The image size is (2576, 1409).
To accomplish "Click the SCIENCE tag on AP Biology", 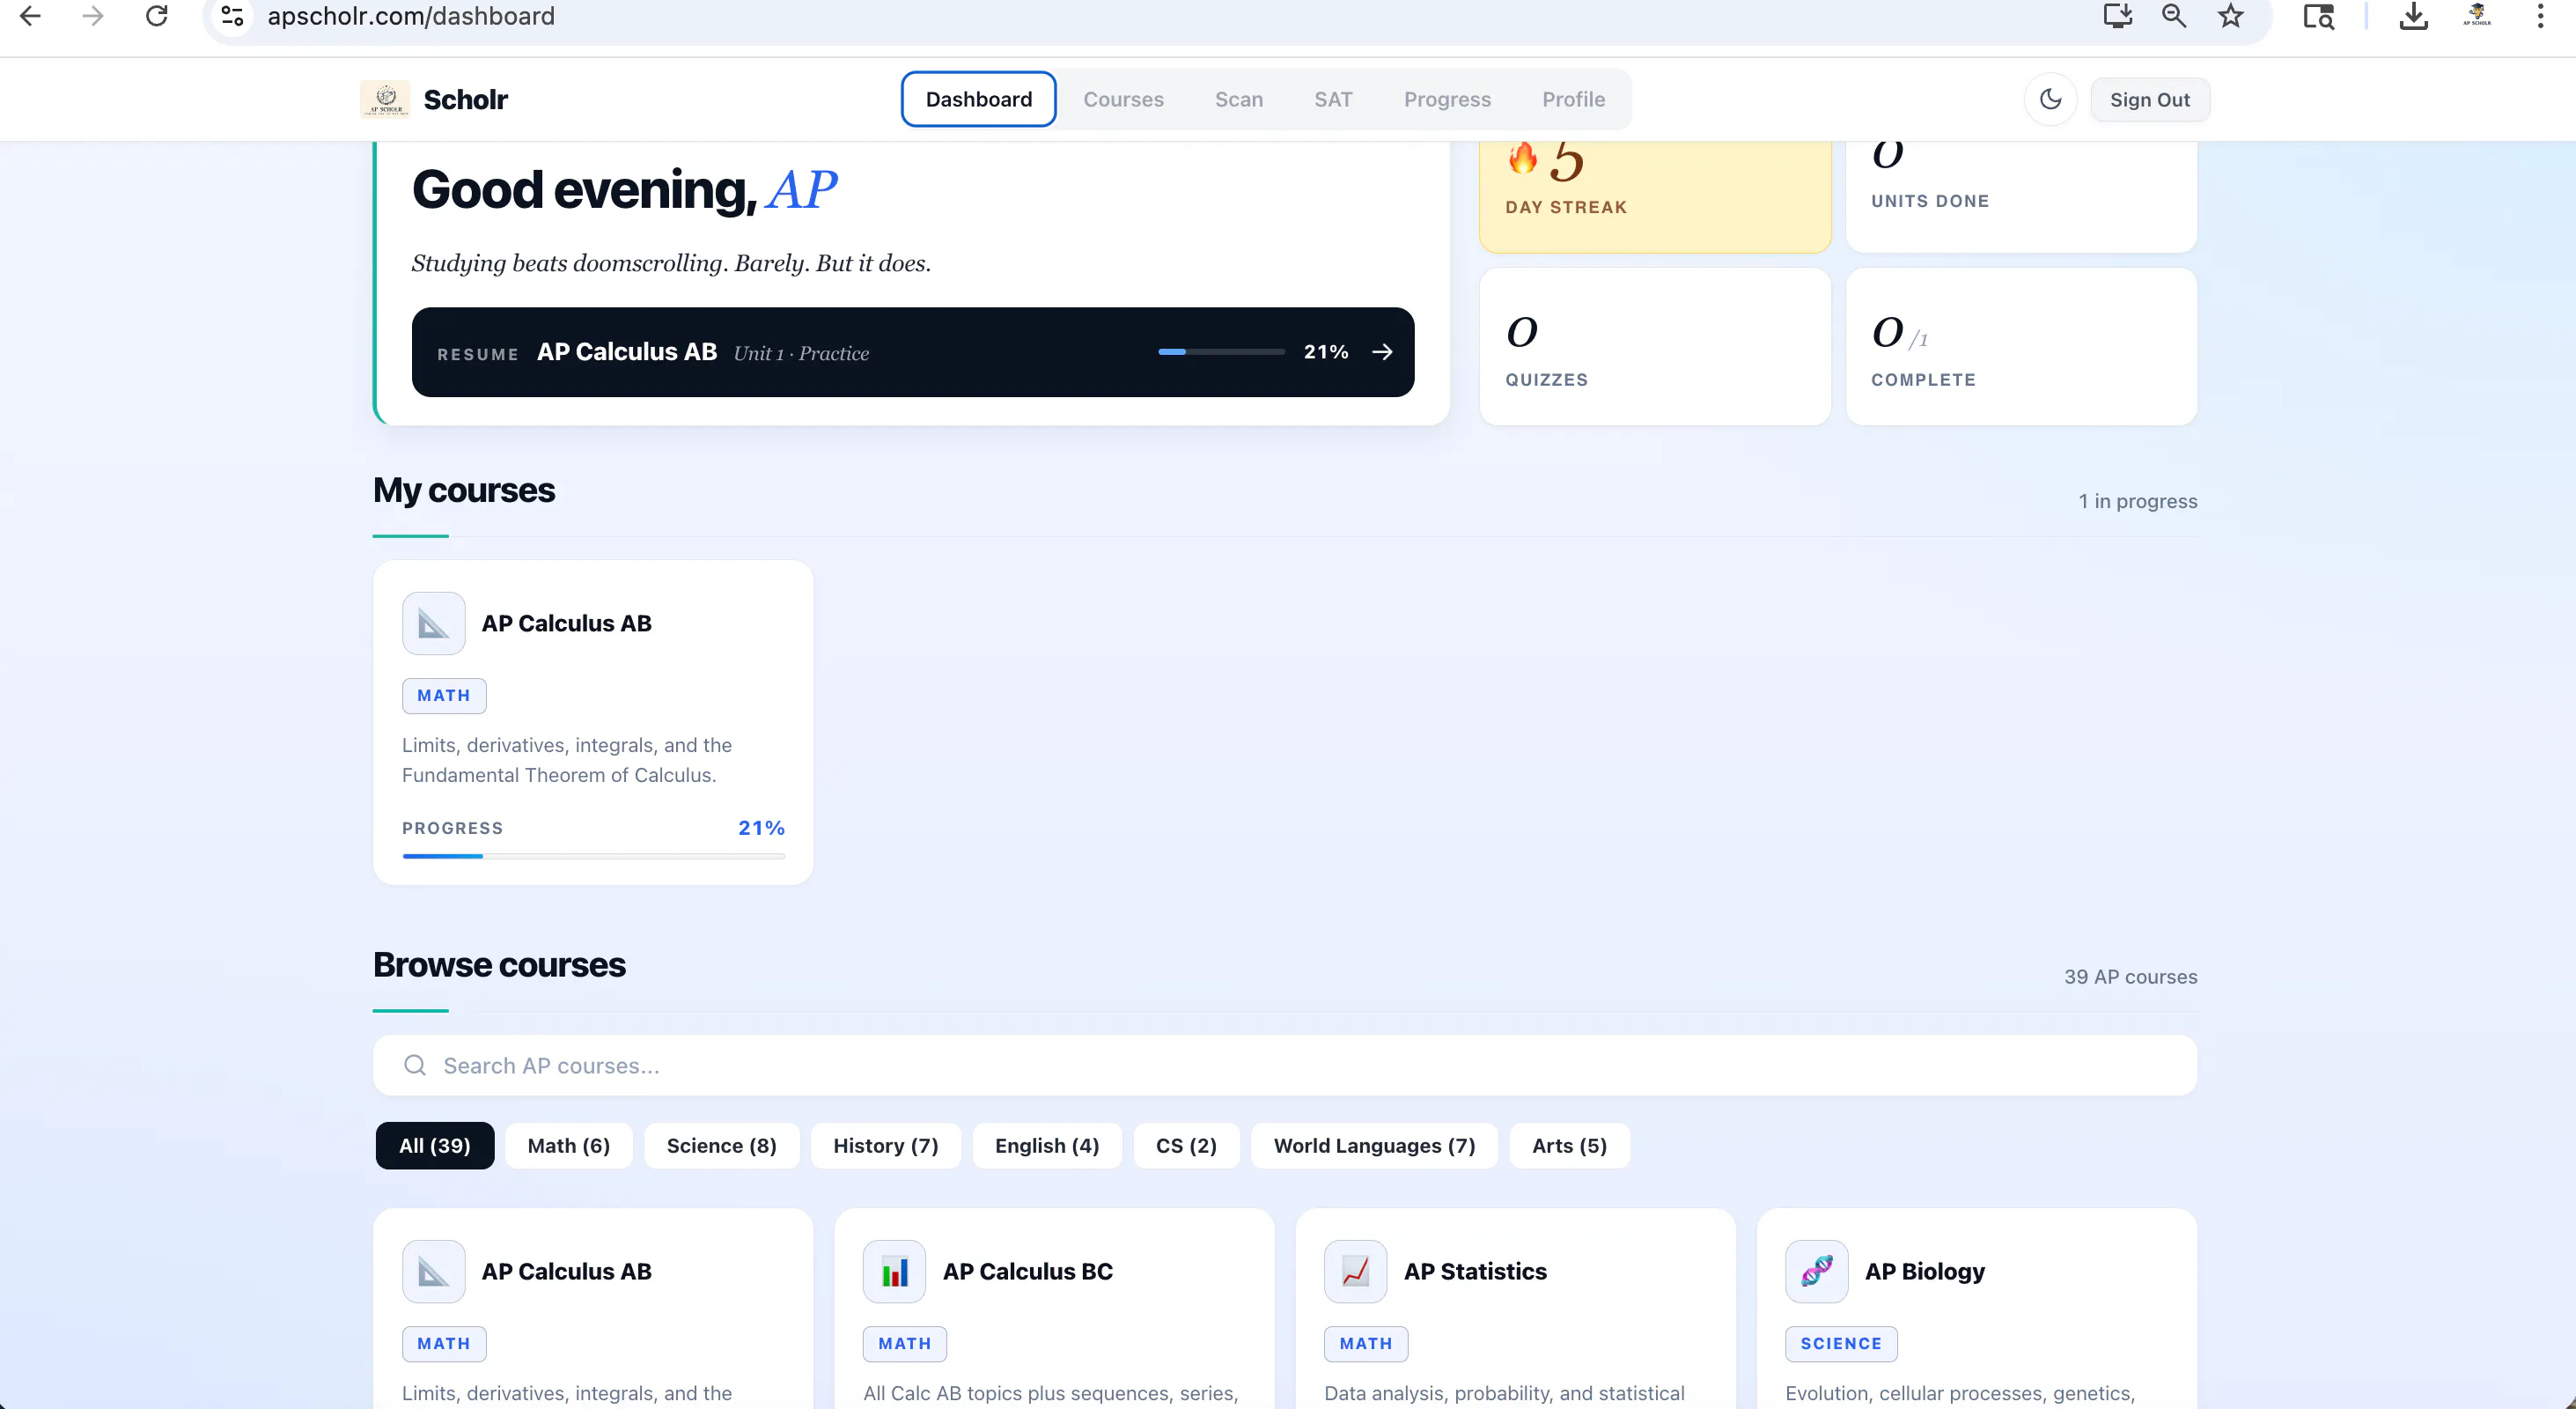I will [x=1841, y=1343].
